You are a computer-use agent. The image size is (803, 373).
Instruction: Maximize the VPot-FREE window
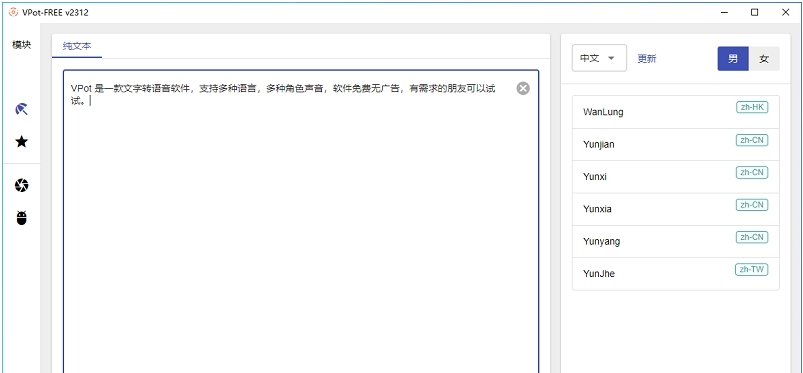(x=754, y=12)
